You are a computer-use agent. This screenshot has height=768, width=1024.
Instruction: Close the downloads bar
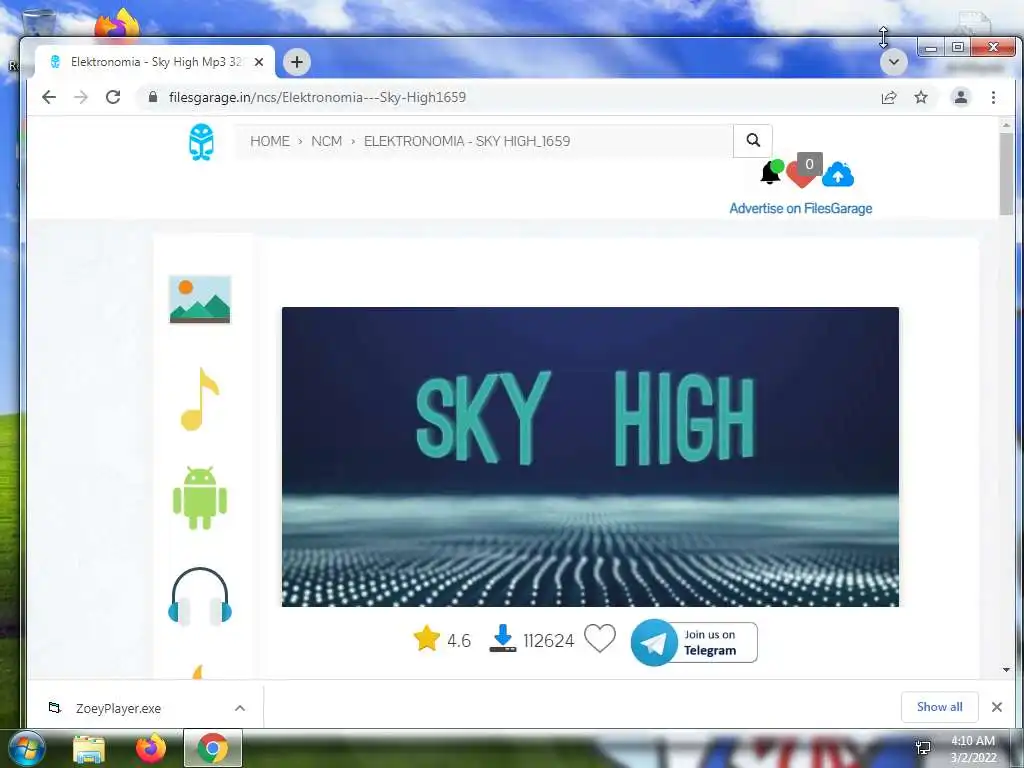click(997, 707)
